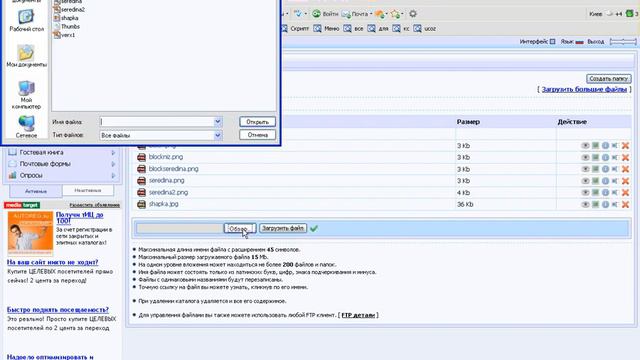Viewport: 640px width, 360px height.
Task: Click the Язык flag icon
Action: tap(579, 42)
